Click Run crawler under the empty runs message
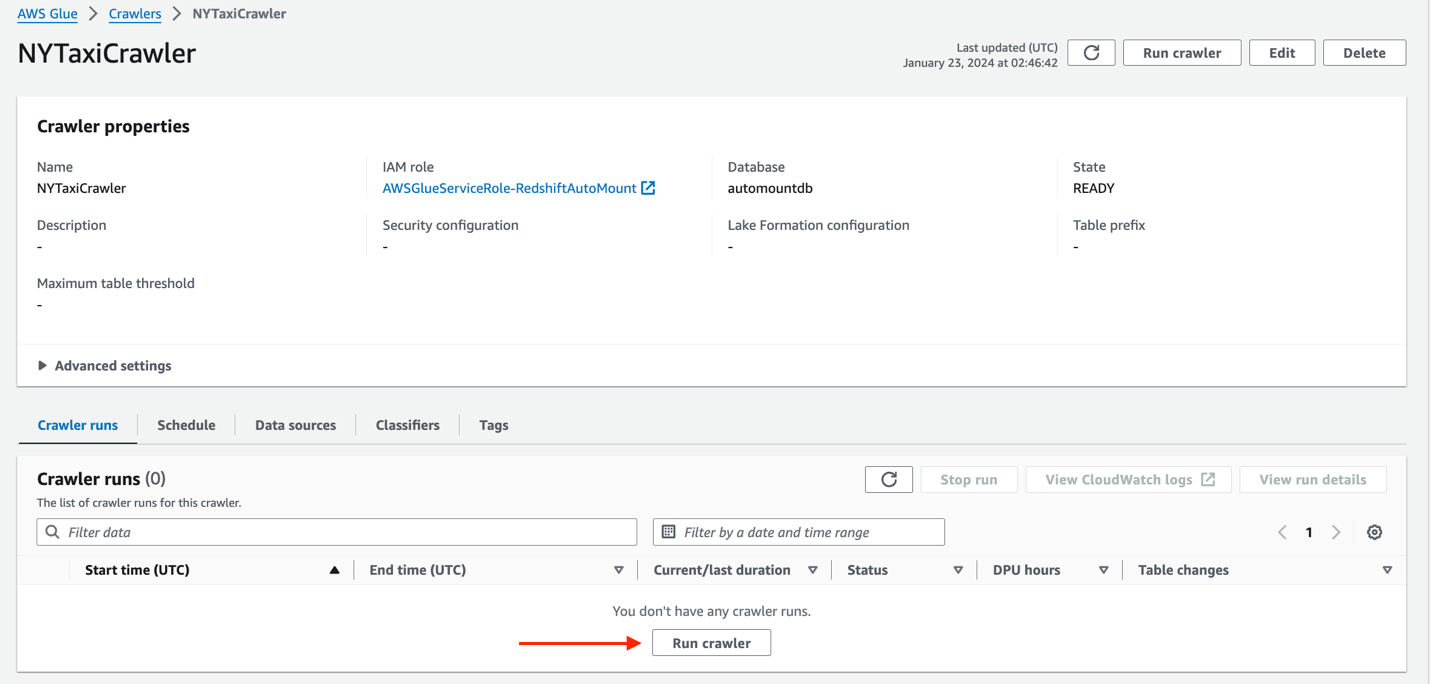The image size is (1432, 684). 712,643
